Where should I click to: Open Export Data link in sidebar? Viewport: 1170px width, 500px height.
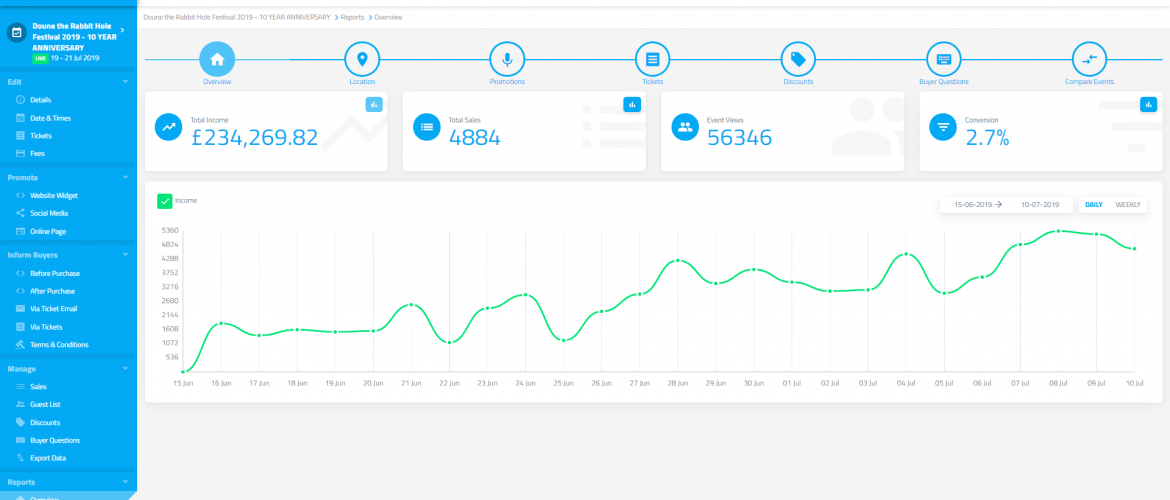coord(48,458)
